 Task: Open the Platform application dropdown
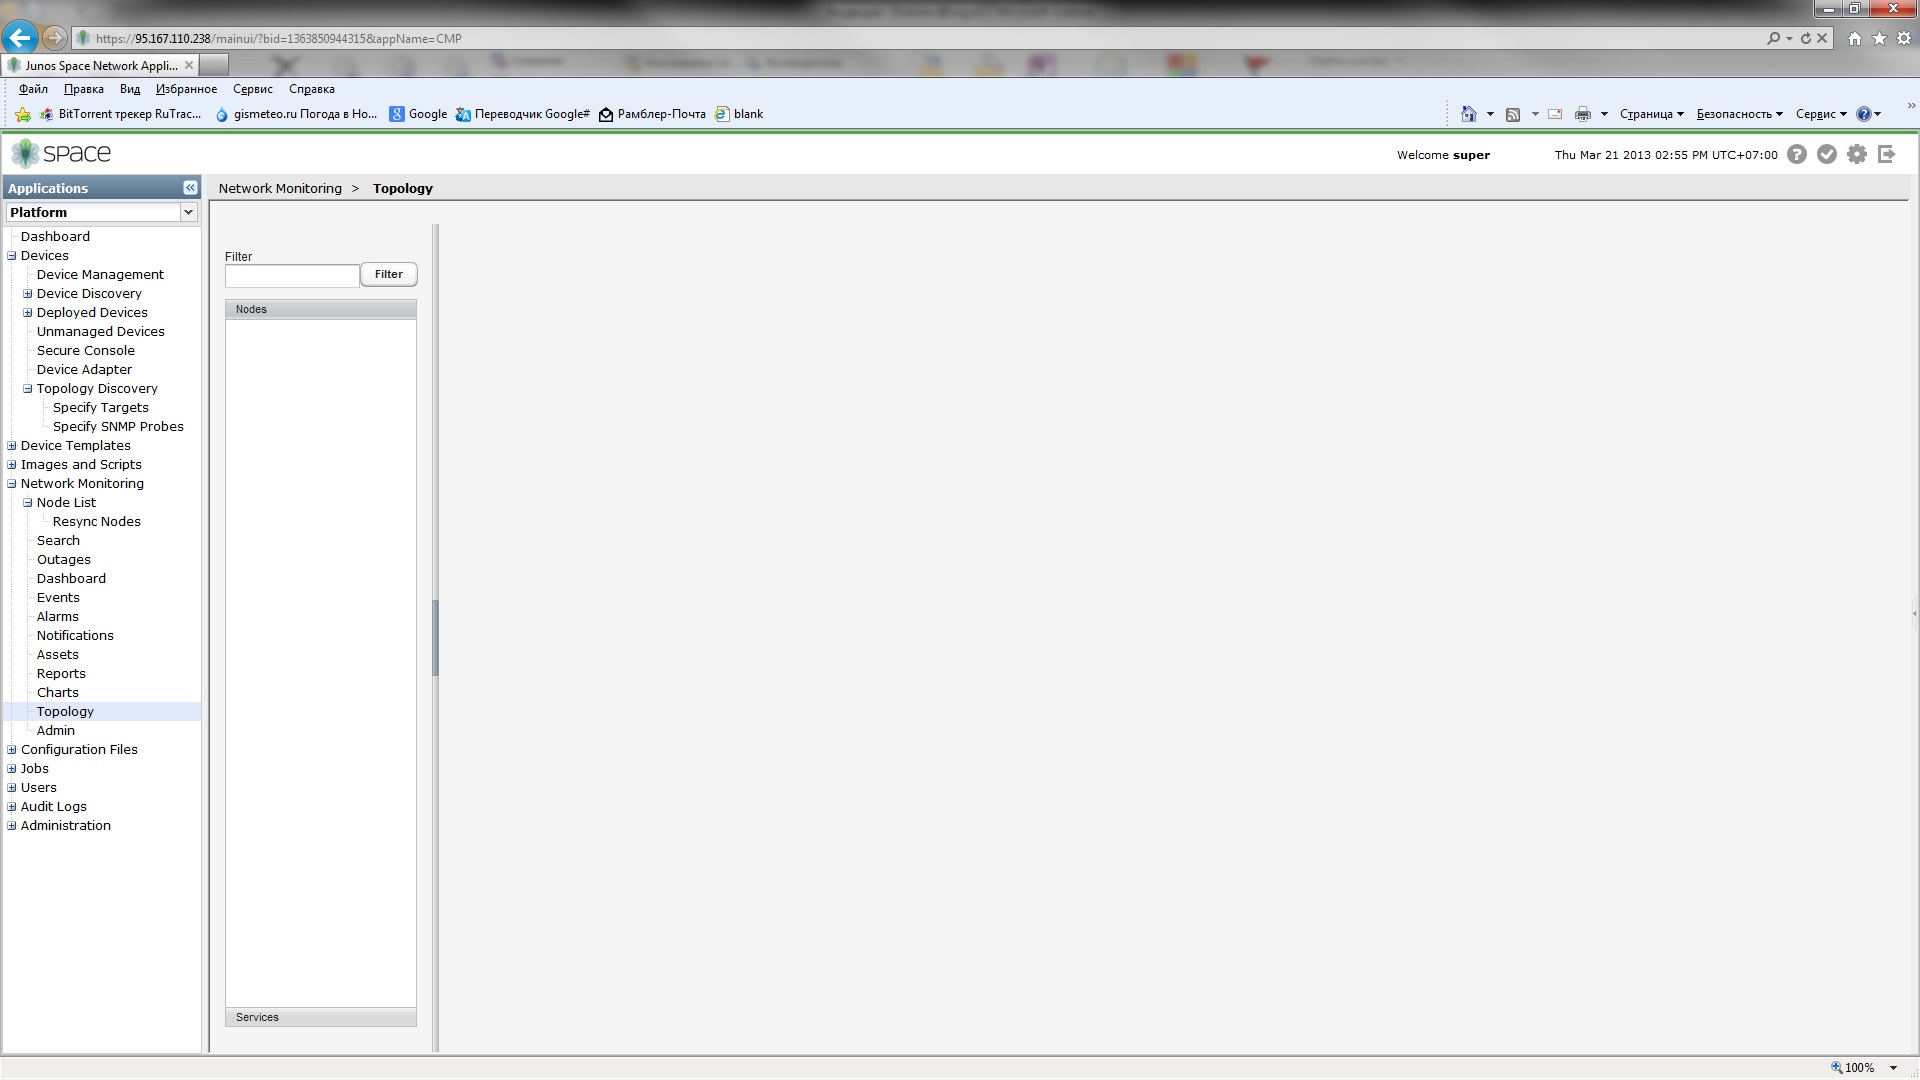click(187, 212)
